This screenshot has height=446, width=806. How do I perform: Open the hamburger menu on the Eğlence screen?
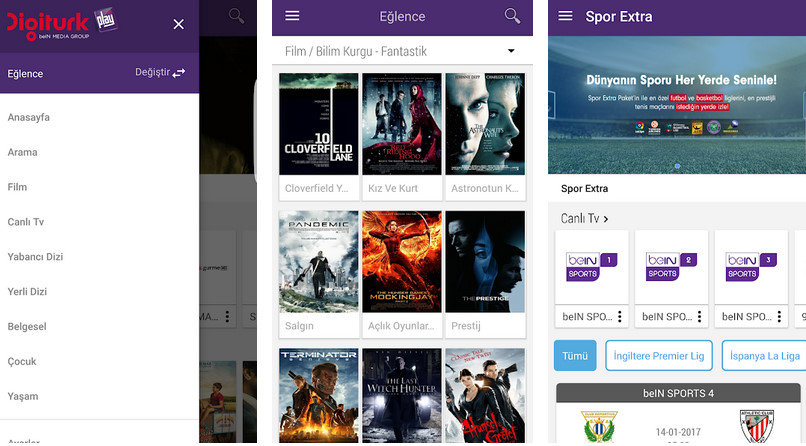coord(292,16)
